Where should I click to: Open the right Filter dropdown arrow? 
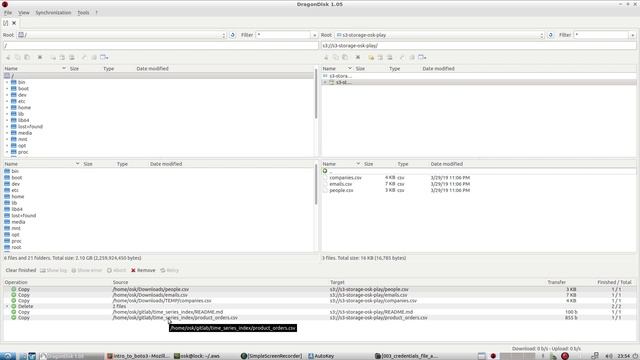tap(633, 36)
